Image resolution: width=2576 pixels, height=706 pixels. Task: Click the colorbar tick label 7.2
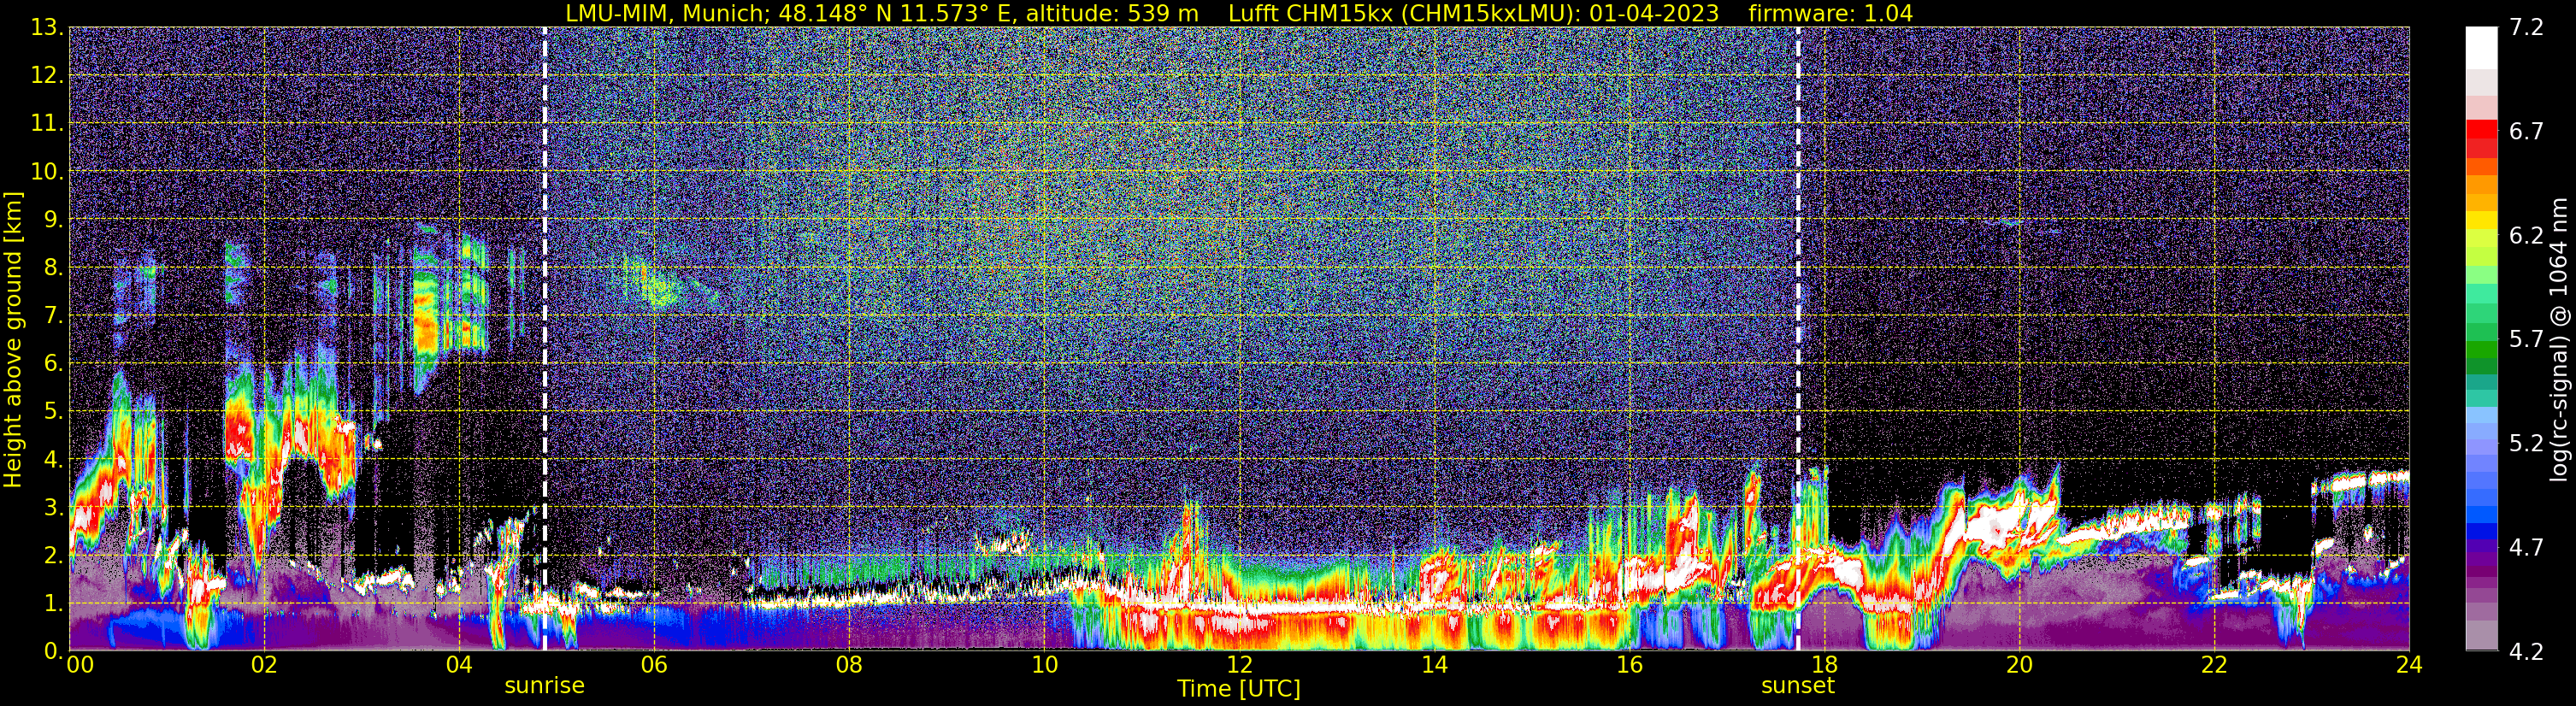[2526, 27]
